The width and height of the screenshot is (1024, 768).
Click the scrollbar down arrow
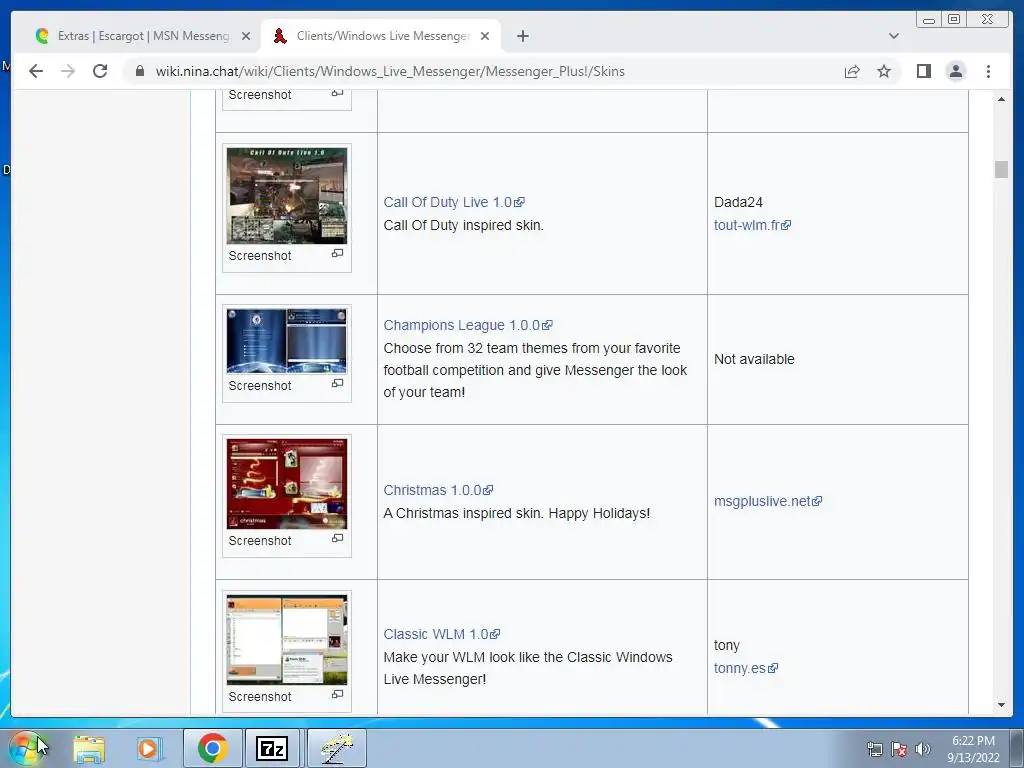[1001, 705]
